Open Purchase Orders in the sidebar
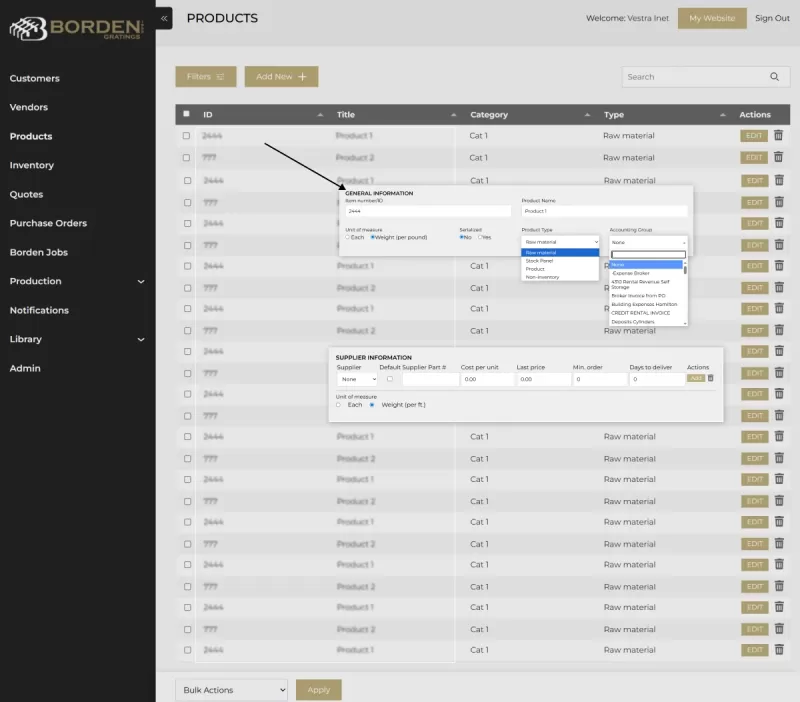 pos(48,223)
